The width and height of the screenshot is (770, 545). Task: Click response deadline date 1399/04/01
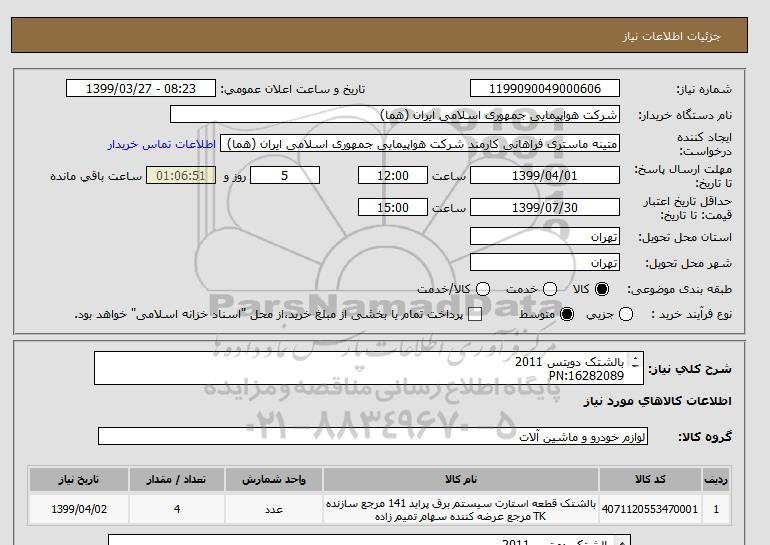pyautogui.click(x=545, y=175)
